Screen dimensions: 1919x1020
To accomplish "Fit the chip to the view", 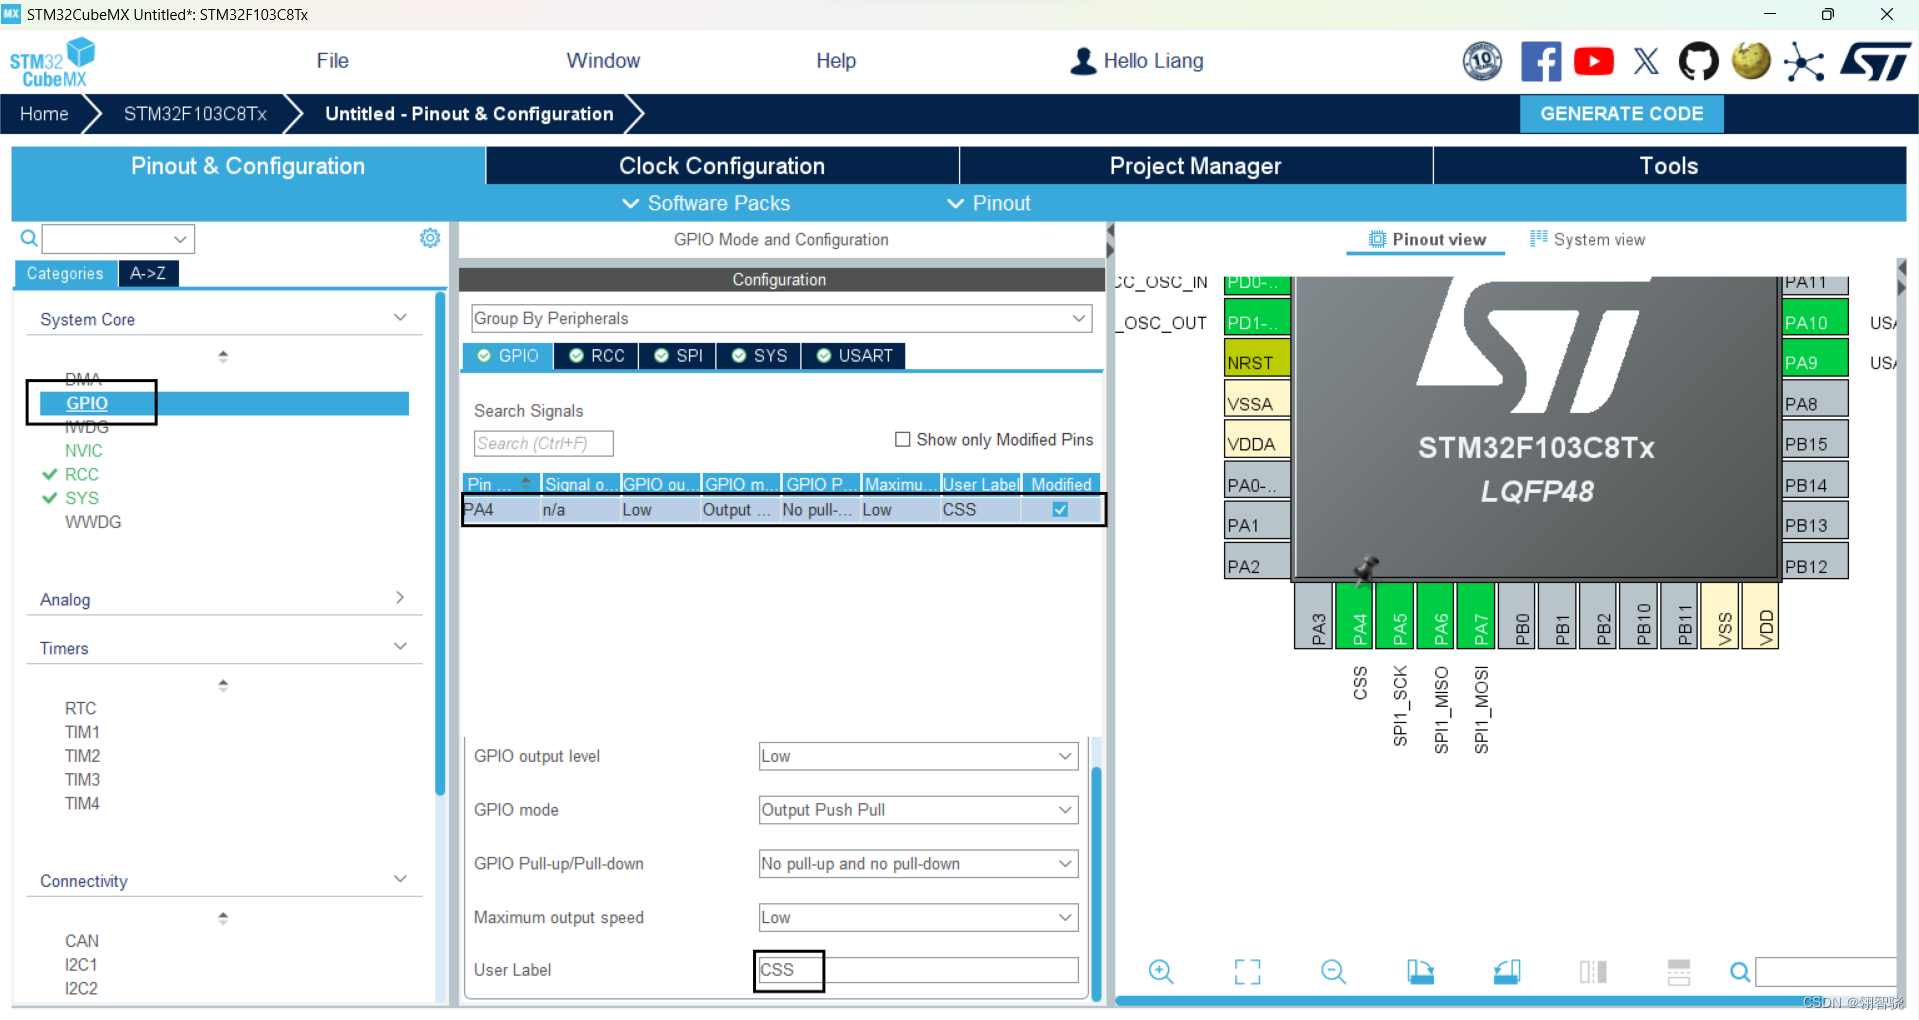I will (1247, 971).
